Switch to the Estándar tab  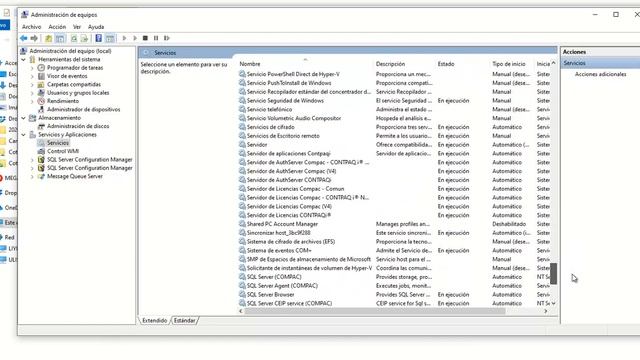pyautogui.click(x=184, y=321)
